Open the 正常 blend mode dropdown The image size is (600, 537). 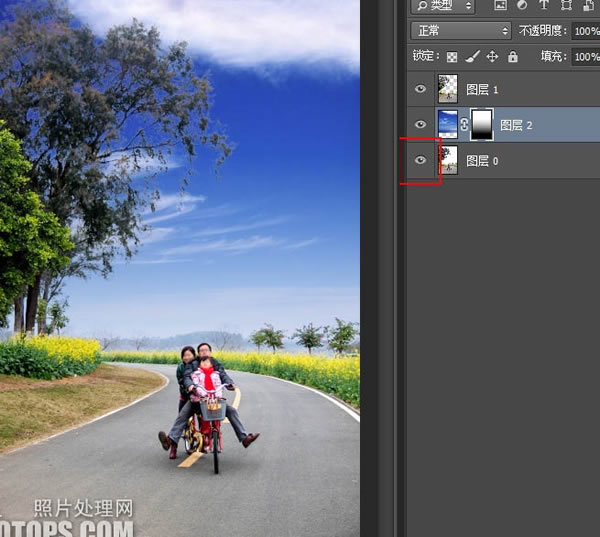tap(461, 31)
